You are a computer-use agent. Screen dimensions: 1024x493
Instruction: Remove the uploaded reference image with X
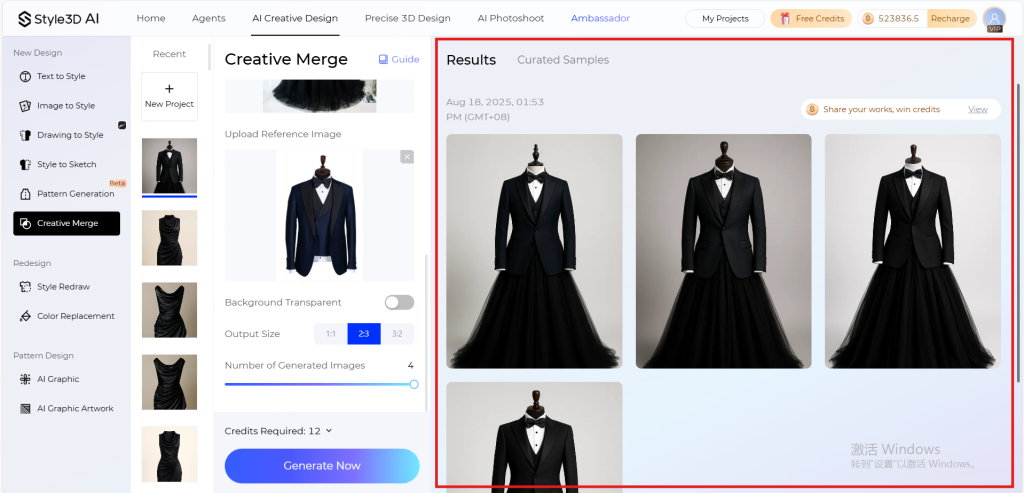tap(407, 157)
